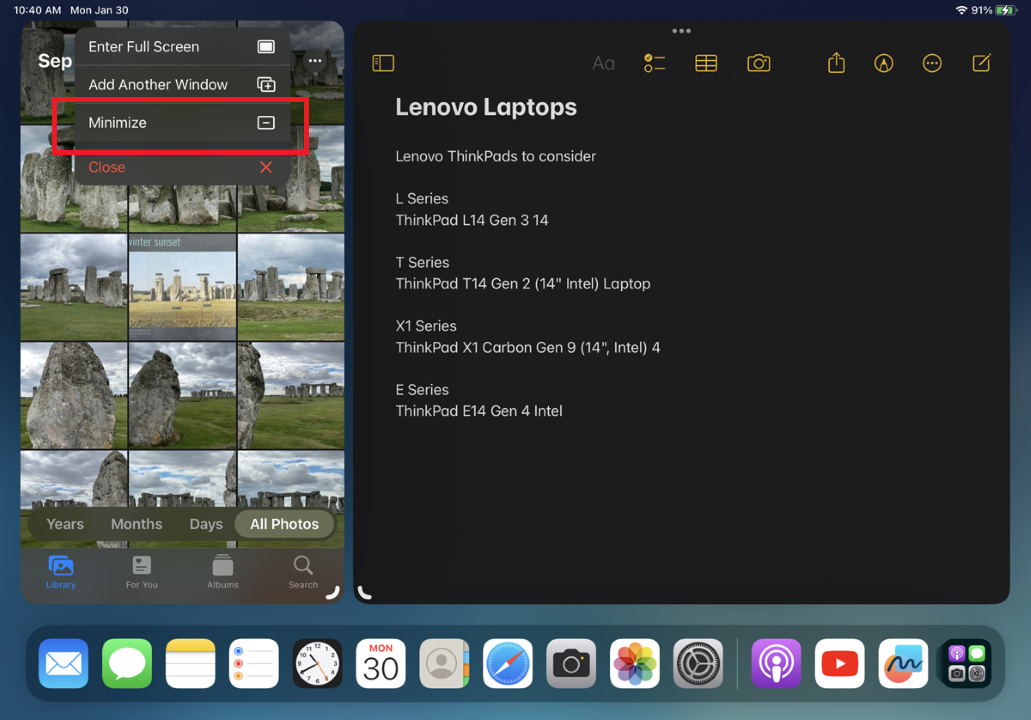Open Safari from the dock
The height and width of the screenshot is (720, 1031).
click(507, 663)
